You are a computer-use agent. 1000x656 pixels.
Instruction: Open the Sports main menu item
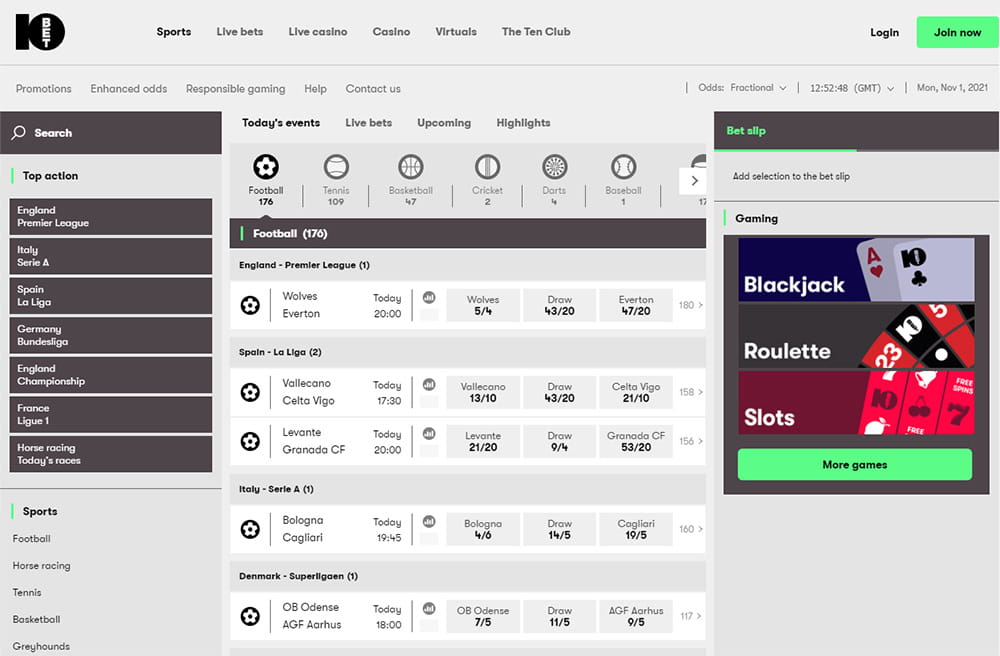[x=173, y=32]
